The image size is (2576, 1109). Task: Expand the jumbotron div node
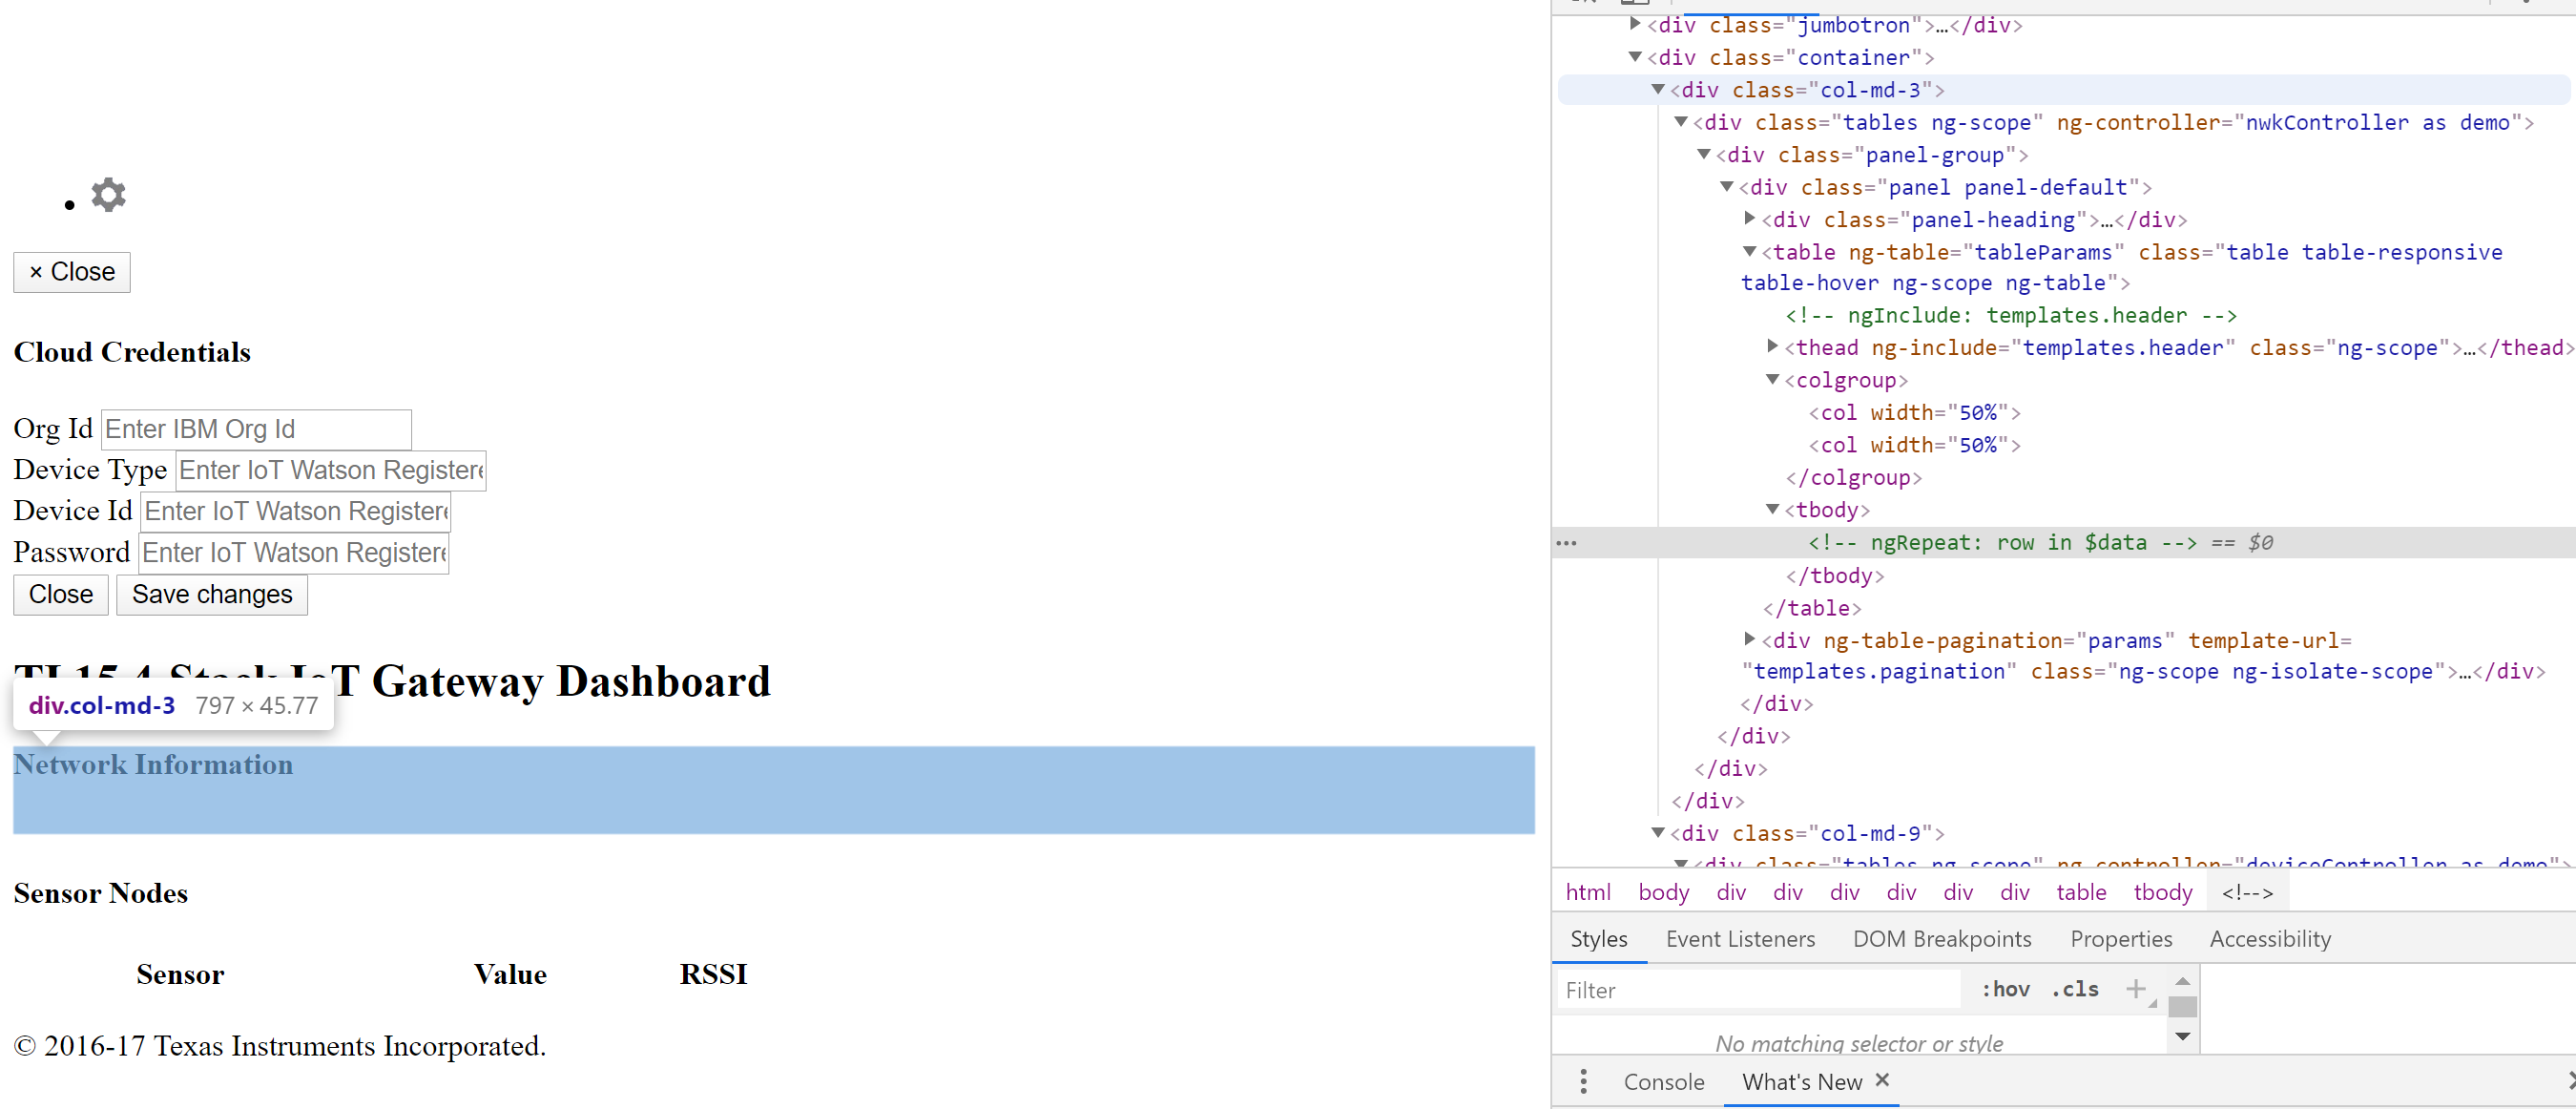1636,24
